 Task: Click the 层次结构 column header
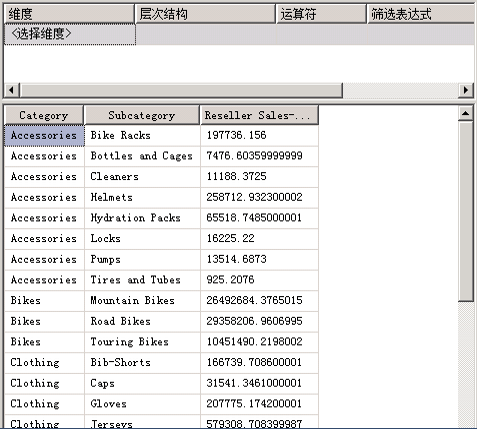(205, 14)
